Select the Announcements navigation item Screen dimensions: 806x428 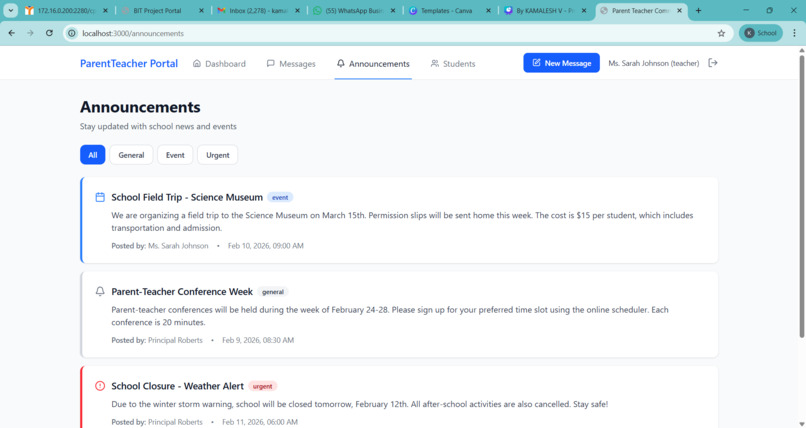[373, 64]
